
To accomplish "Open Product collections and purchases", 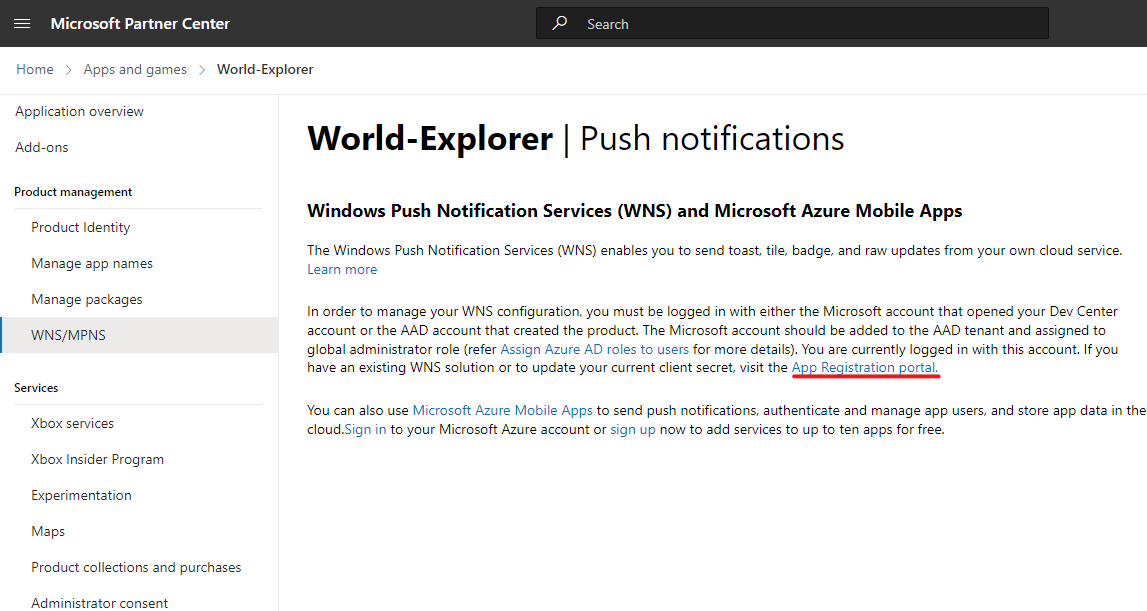I will tap(136, 567).
